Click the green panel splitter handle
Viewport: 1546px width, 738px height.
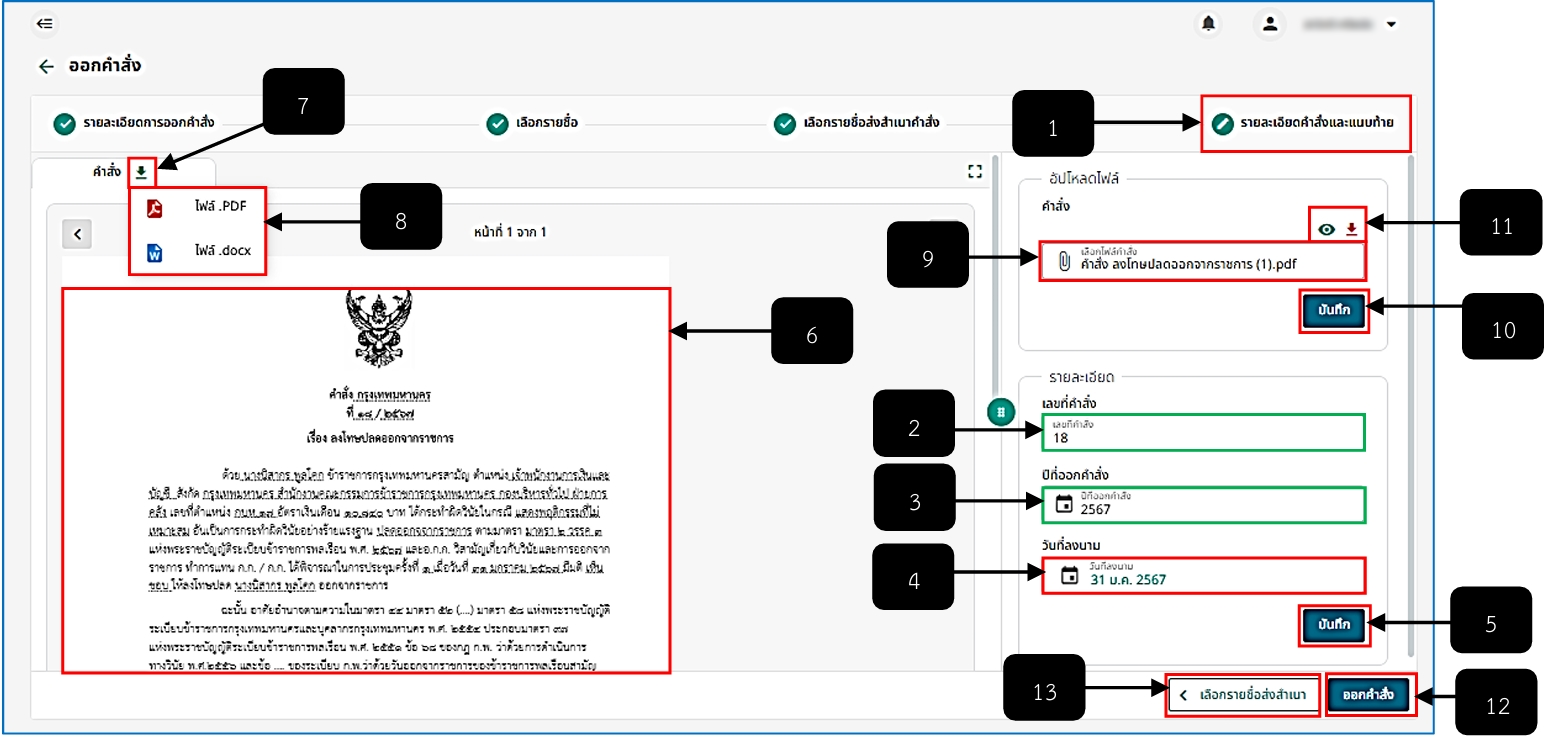[x=1001, y=412]
